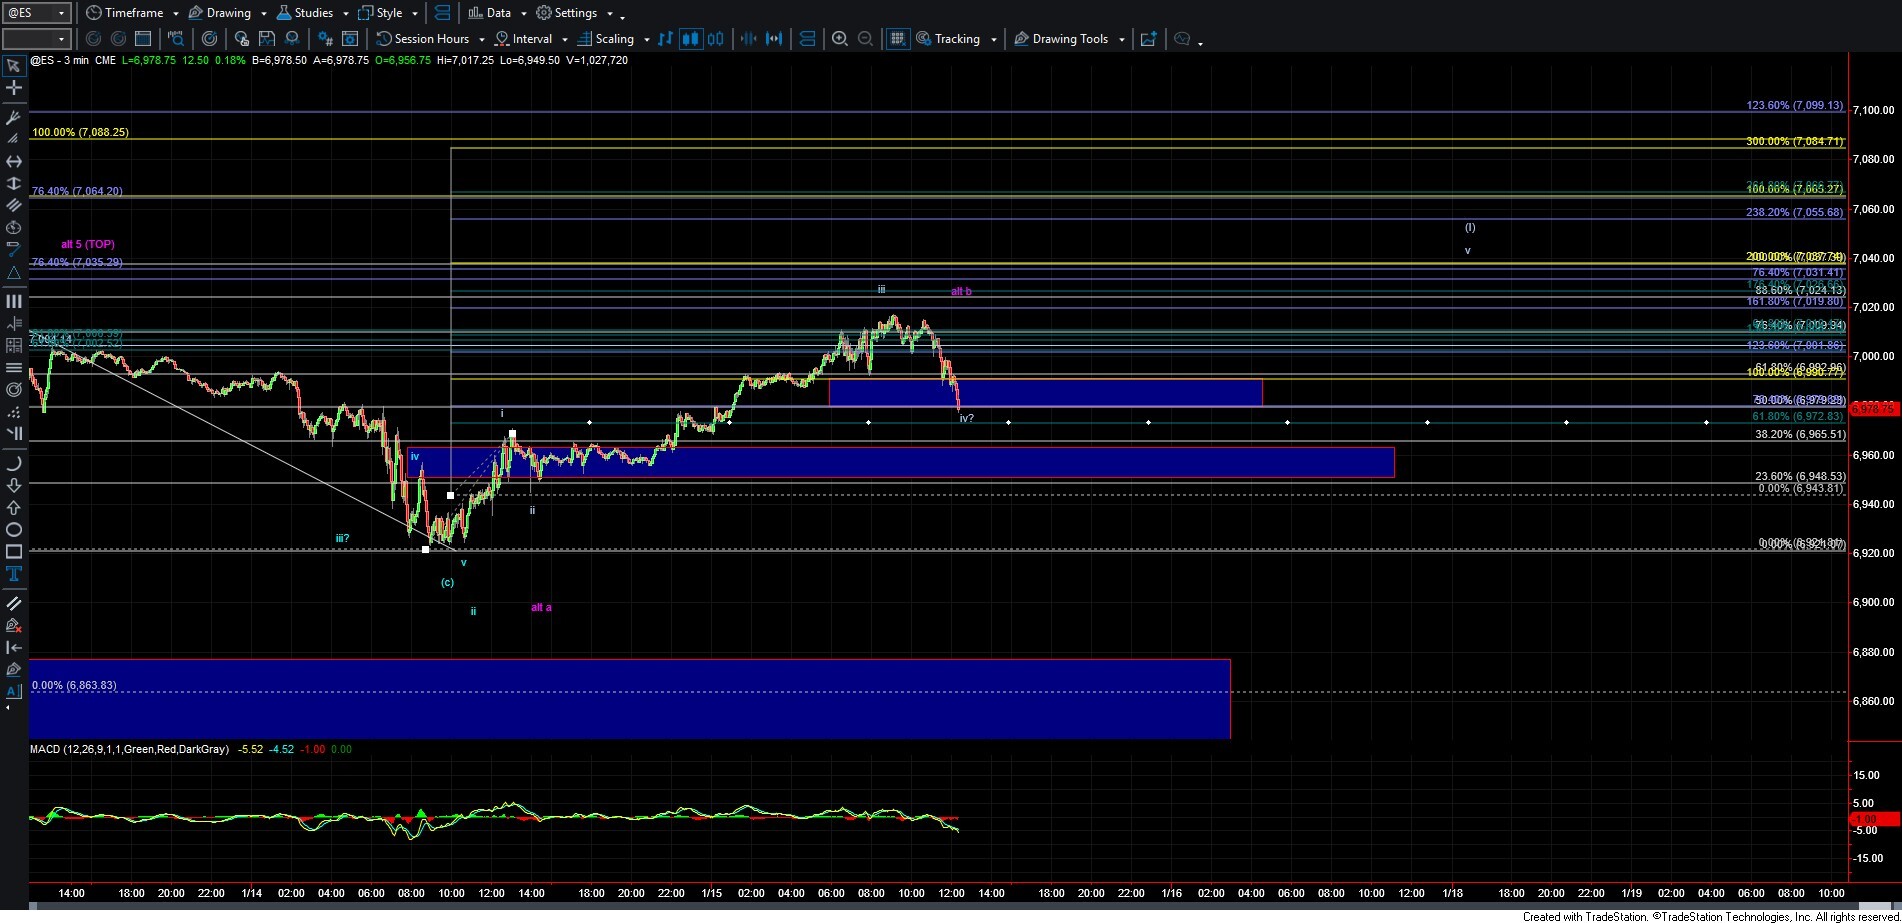The image size is (1902, 923).
Task: Toggle the grid display button
Action: (897, 39)
